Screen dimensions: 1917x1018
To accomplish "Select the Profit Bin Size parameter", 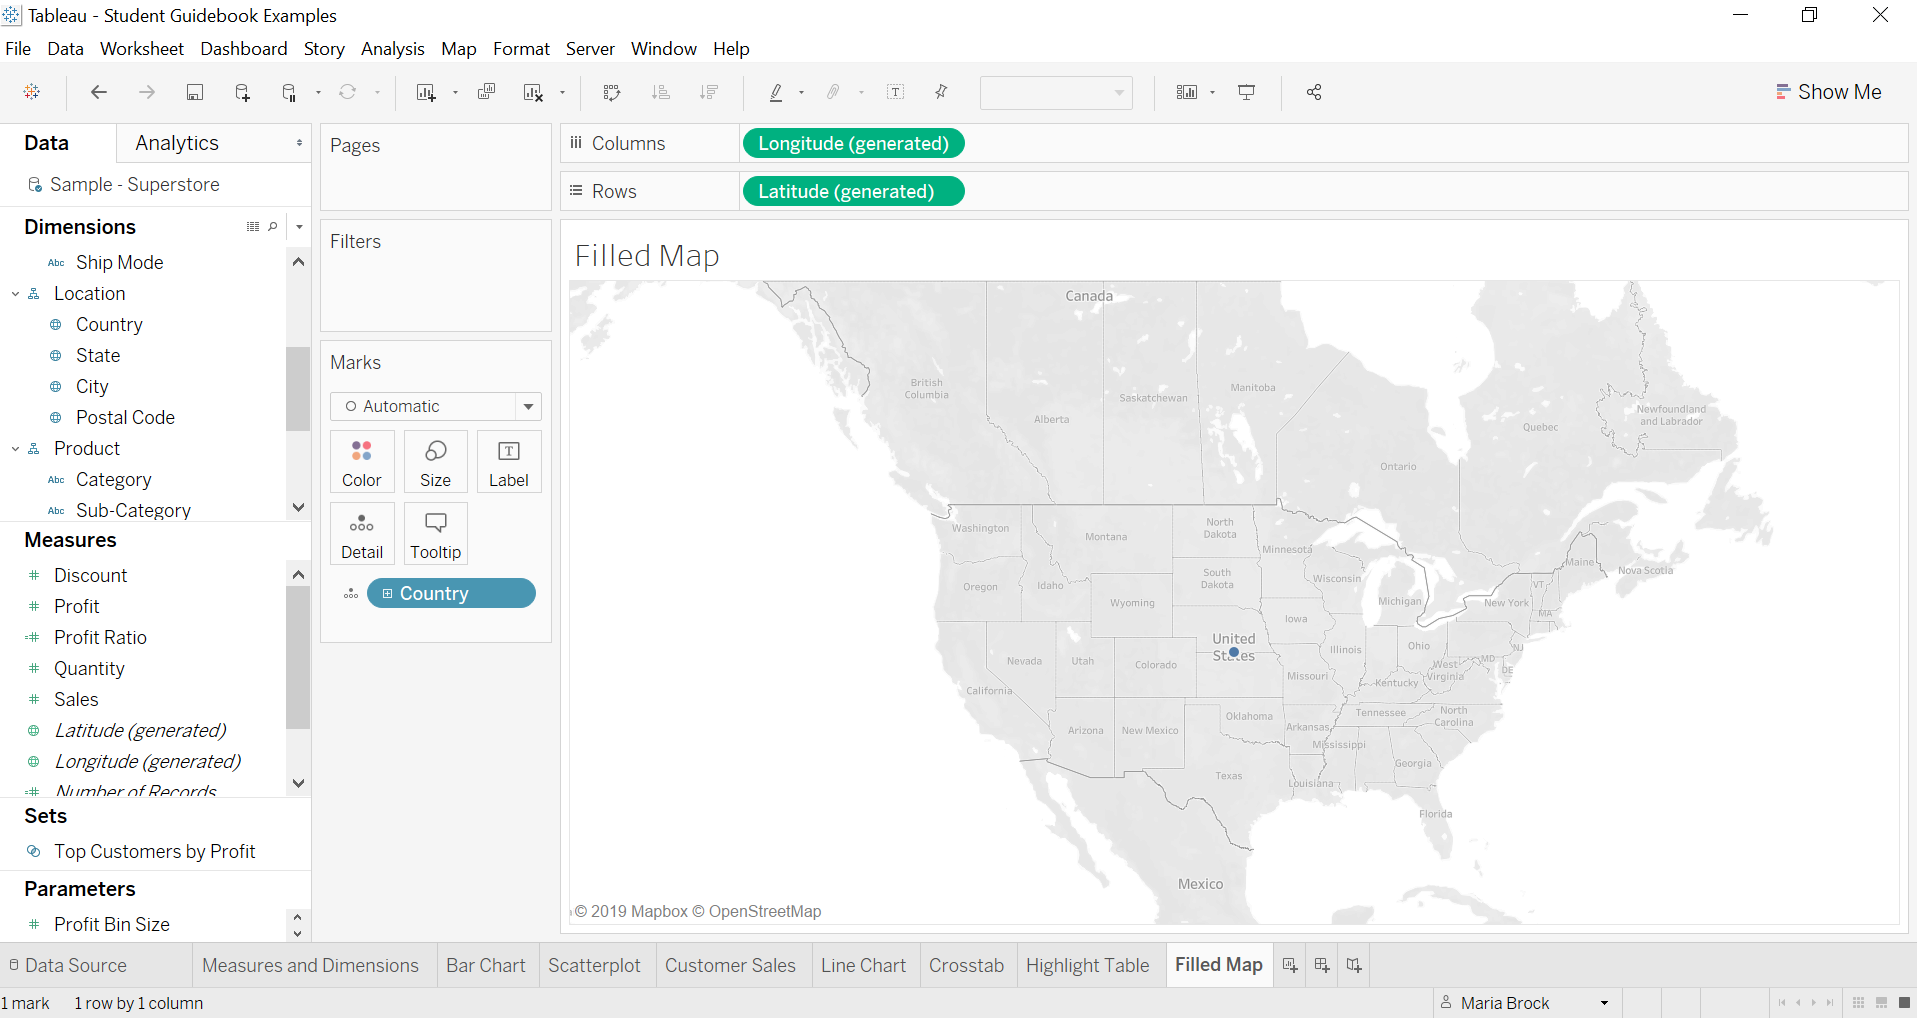I will (112, 924).
